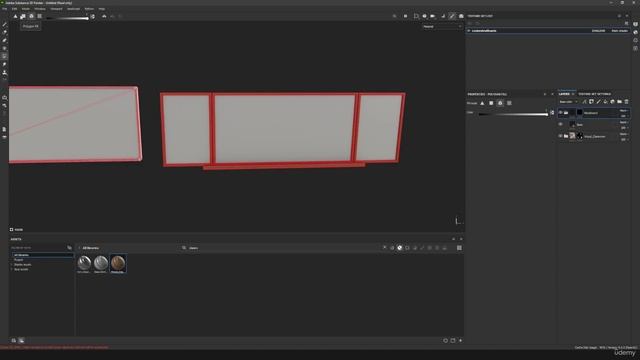Open the Mode menu
This screenshot has height=360, width=640.
[25, 9]
